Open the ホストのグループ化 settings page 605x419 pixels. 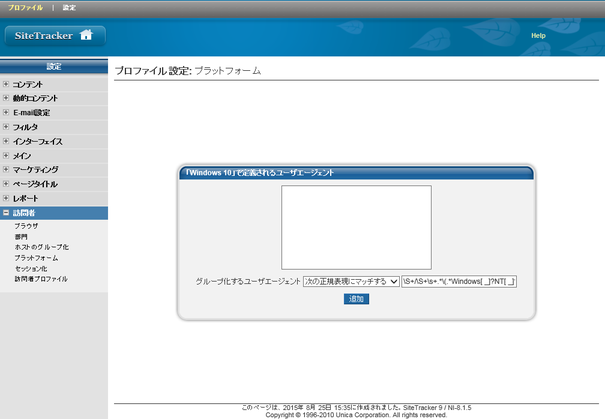[x=42, y=247]
